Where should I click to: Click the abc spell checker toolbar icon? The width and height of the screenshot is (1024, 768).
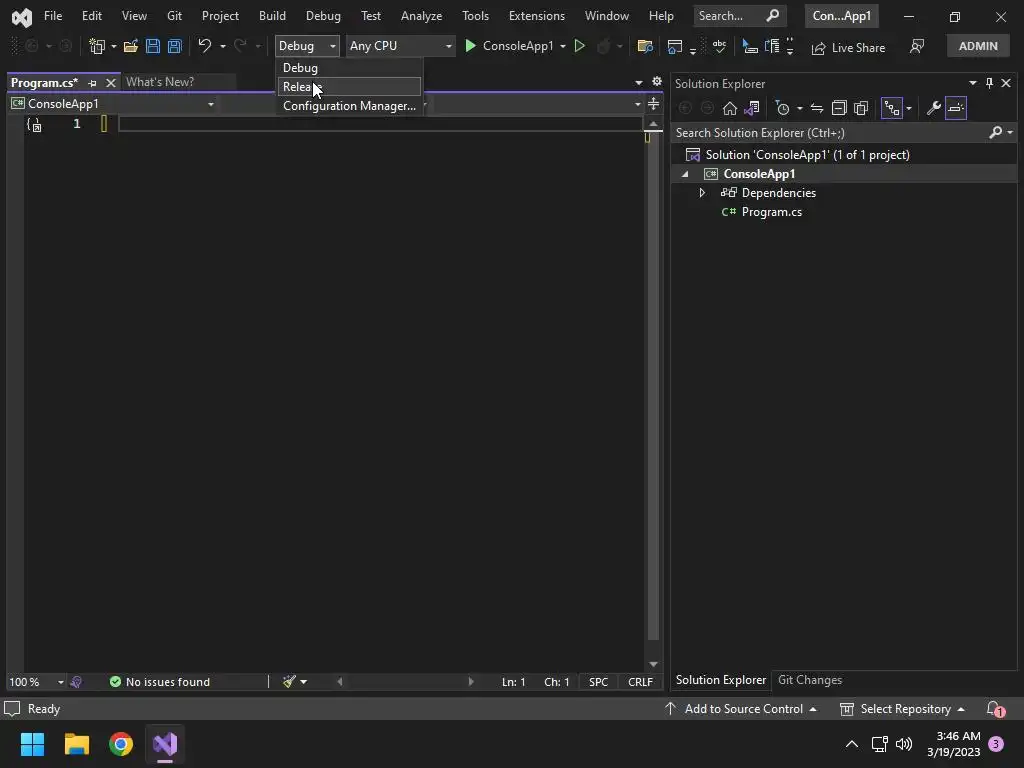click(719, 46)
